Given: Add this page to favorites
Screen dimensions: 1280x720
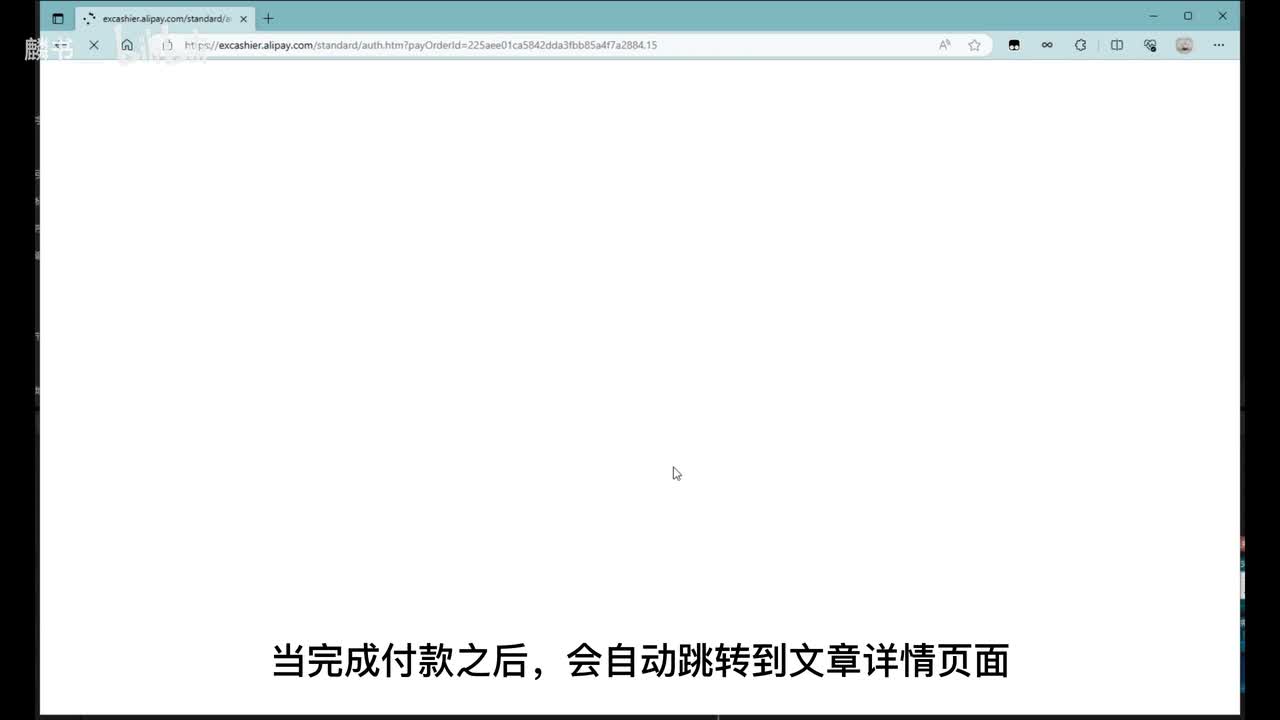Looking at the screenshot, I should [x=974, y=45].
